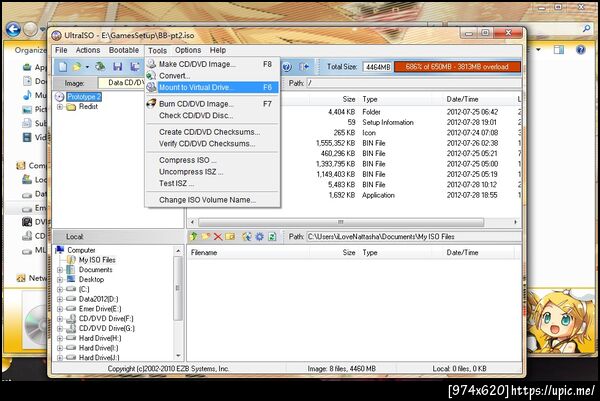Click the Local tree scroll down arrow
Image resolution: width=600 pixels, height=401 pixels.
tap(178, 356)
